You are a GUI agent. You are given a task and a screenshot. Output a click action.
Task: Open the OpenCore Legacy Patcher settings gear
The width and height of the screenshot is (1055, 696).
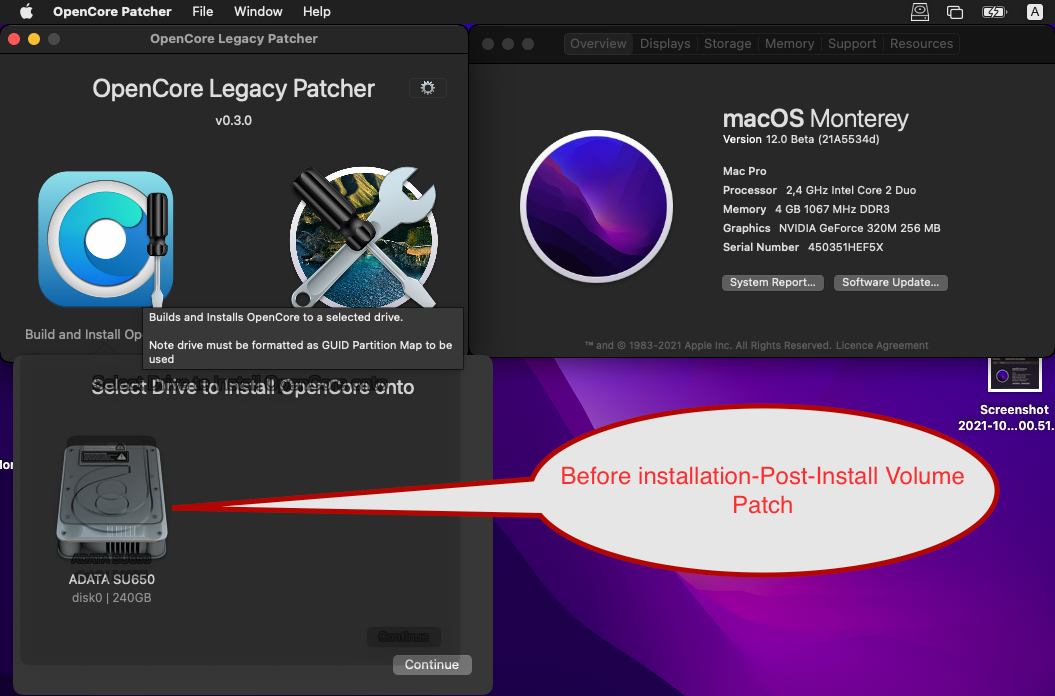(x=427, y=88)
